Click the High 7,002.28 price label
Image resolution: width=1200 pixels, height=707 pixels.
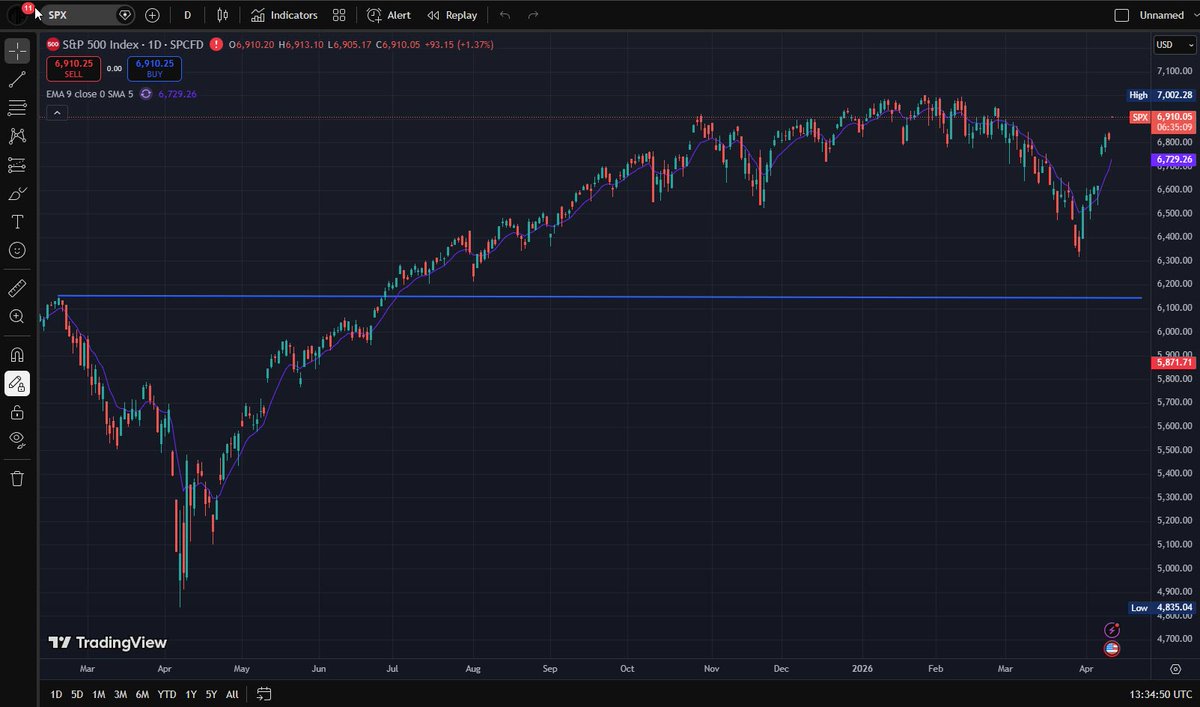(1160, 95)
